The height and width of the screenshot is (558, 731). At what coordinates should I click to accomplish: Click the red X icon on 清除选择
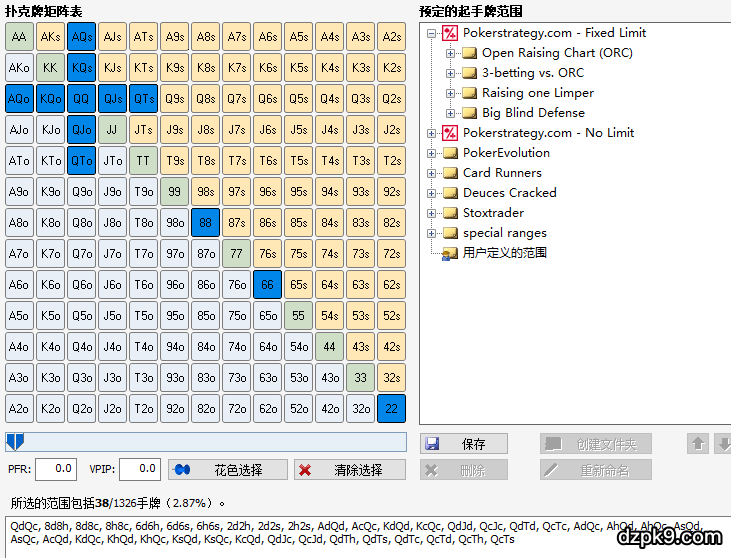pos(305,469)
